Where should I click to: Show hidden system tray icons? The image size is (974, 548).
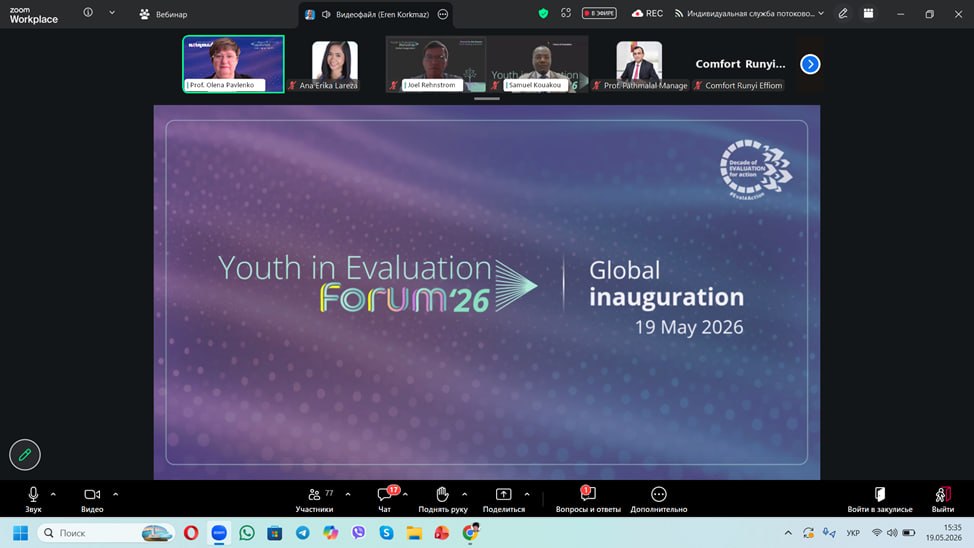coord(788,533)
